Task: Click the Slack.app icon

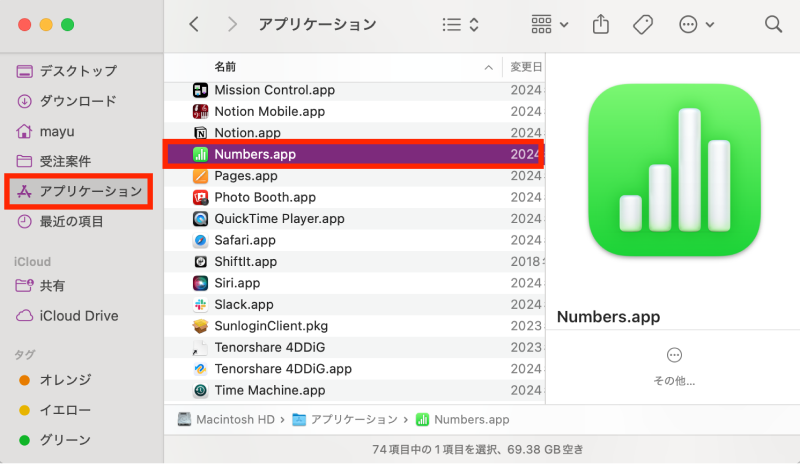Action: click(201, 305)
